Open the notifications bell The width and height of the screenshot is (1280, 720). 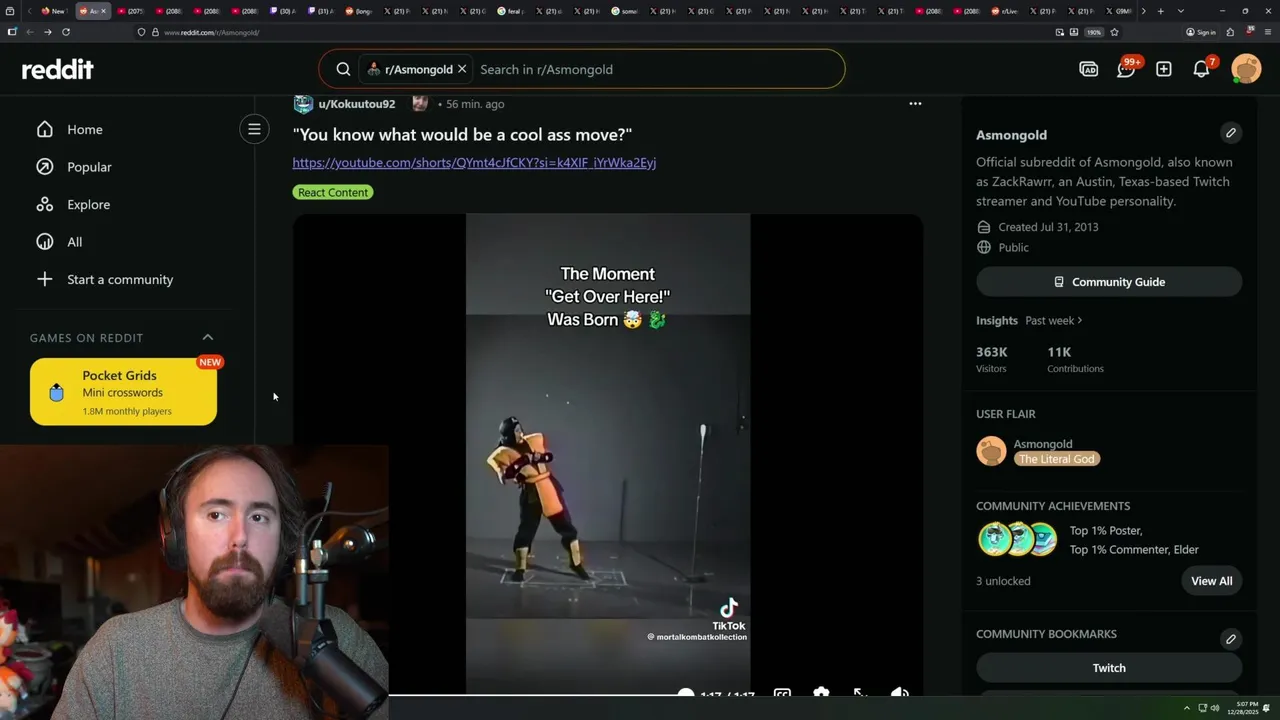pyautogui.click(x=1202, y=69)
